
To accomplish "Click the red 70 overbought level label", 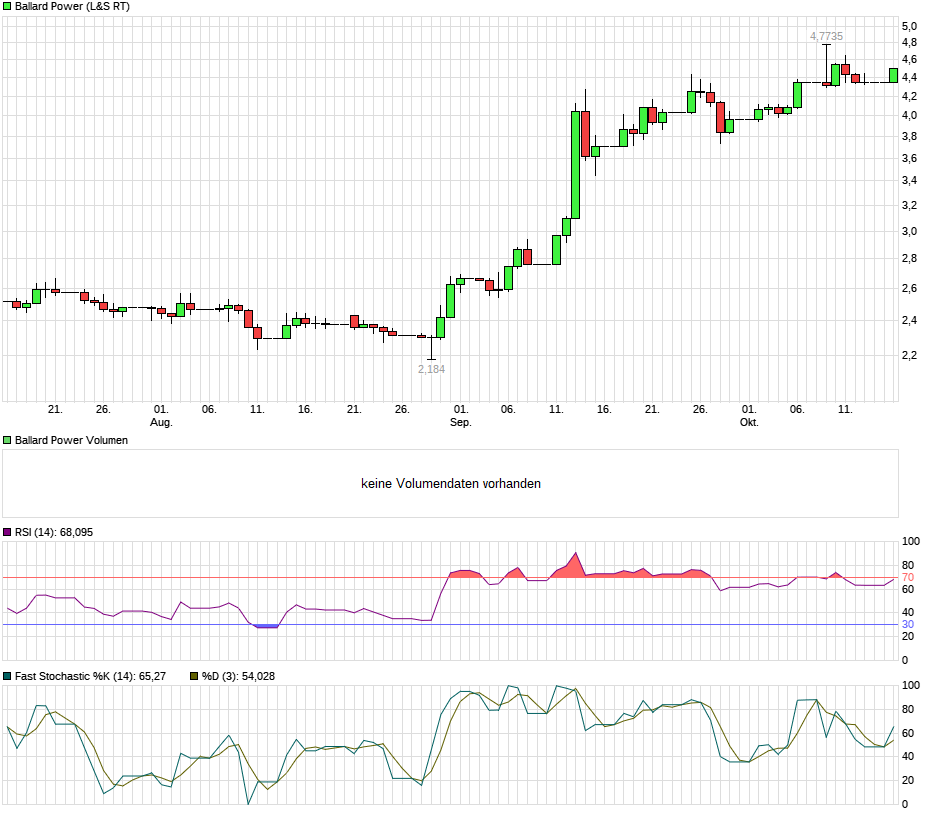I will point(908,578).
